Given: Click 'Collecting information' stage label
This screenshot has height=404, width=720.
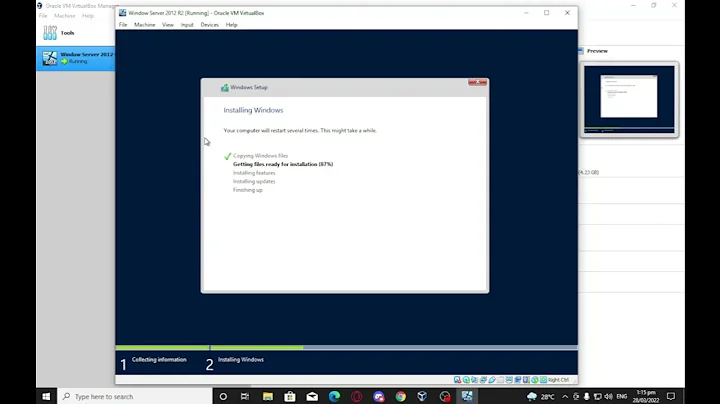Looking at the screenshot, I should pos(159,359).
